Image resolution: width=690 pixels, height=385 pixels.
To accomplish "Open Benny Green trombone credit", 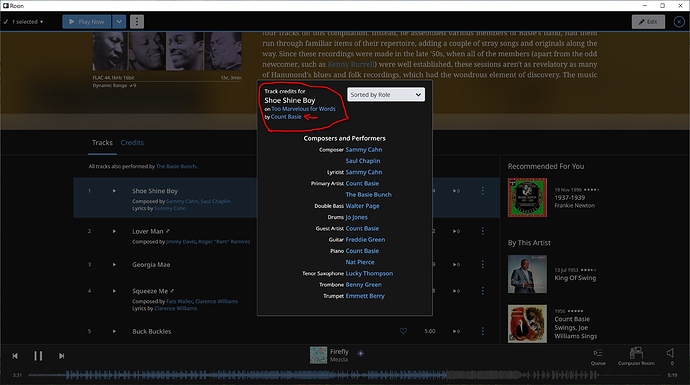I will click(363, 285).
